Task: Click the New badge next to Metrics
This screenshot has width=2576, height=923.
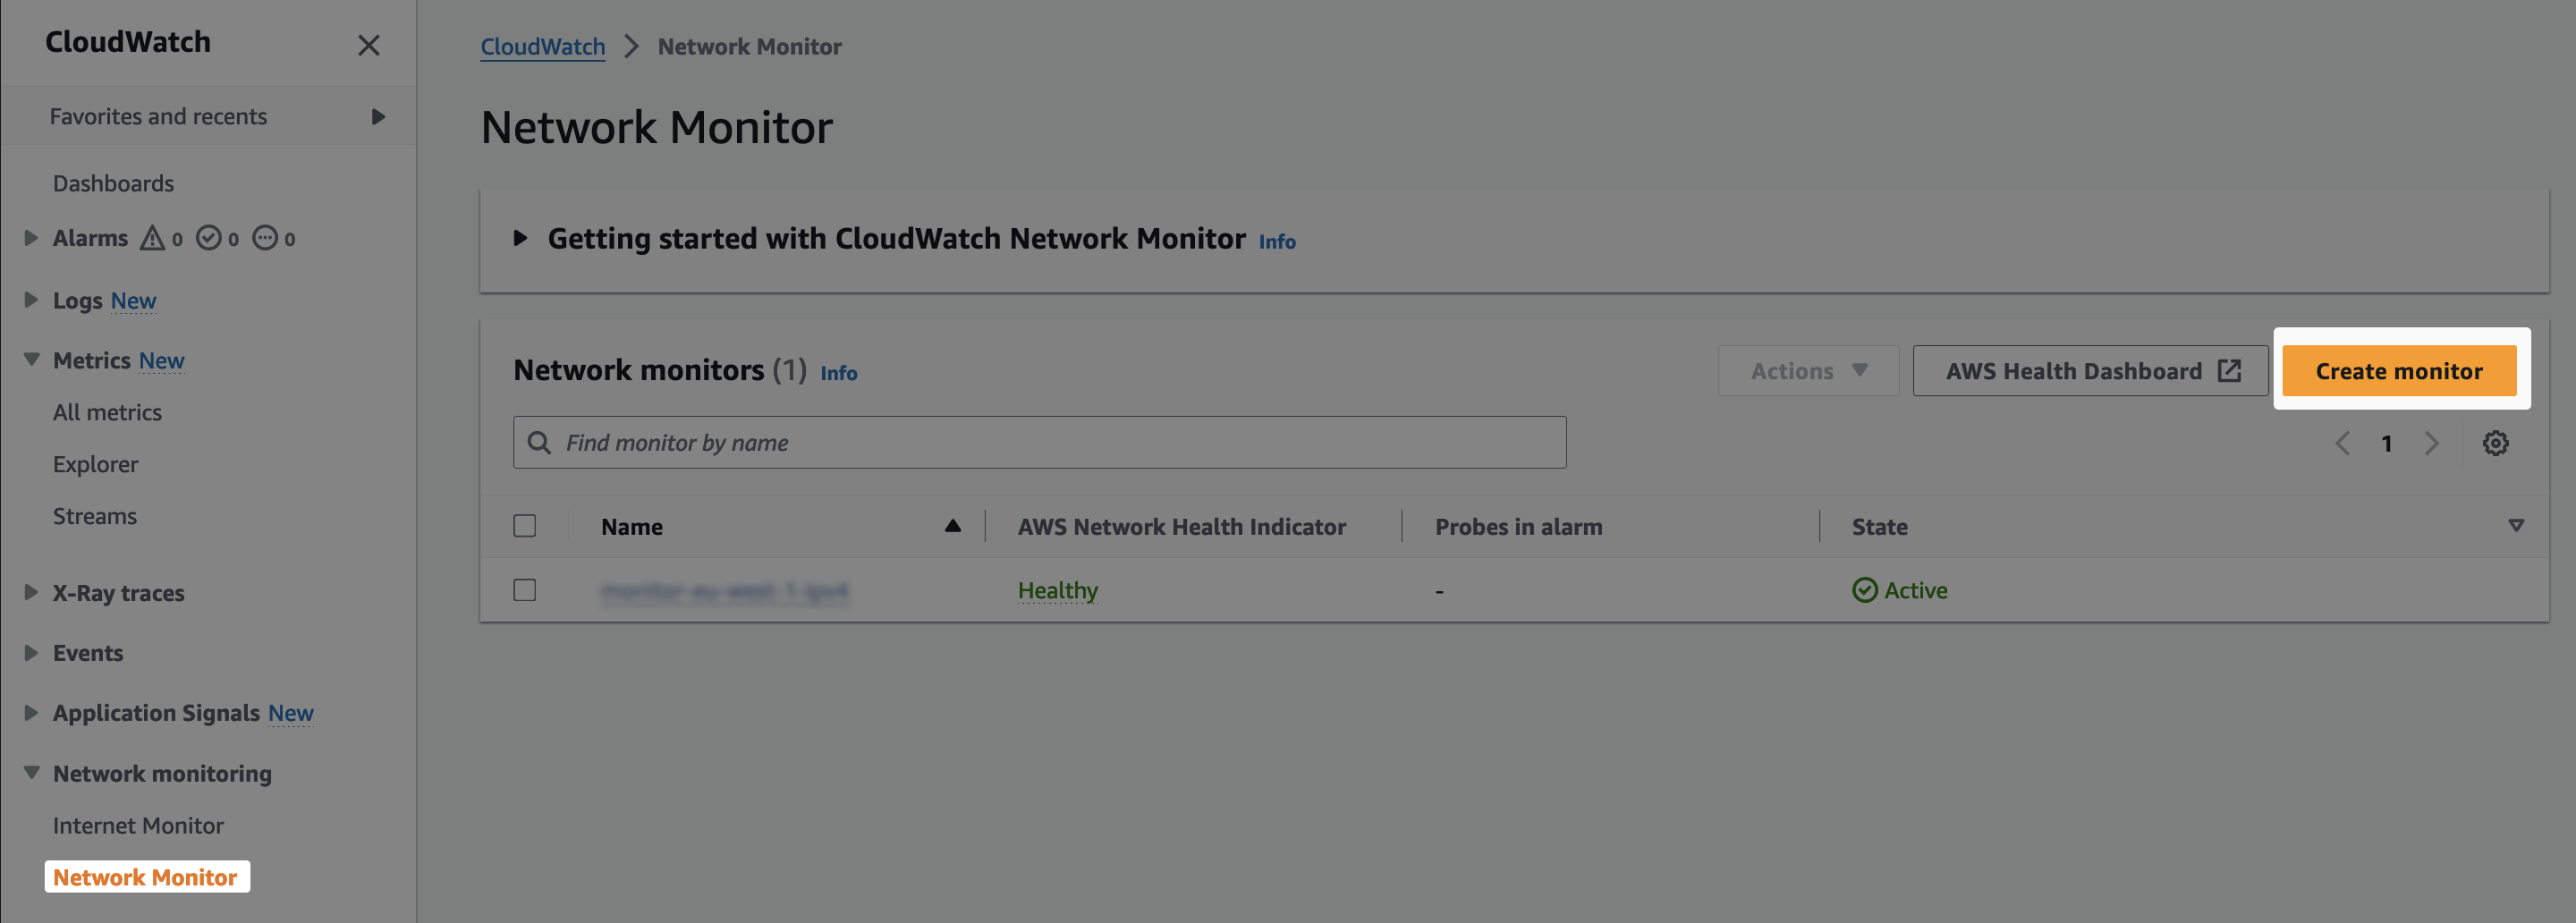Action: (x=162, y=361)
